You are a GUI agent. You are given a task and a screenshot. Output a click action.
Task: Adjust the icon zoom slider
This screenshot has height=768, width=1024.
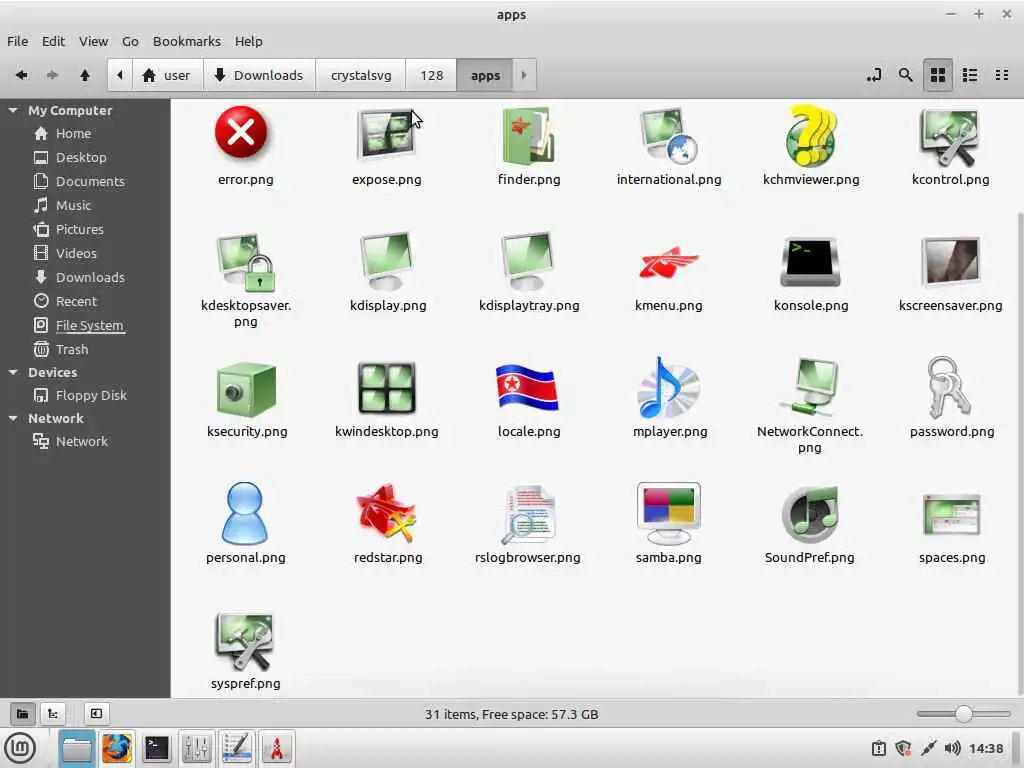pos(964,714)
